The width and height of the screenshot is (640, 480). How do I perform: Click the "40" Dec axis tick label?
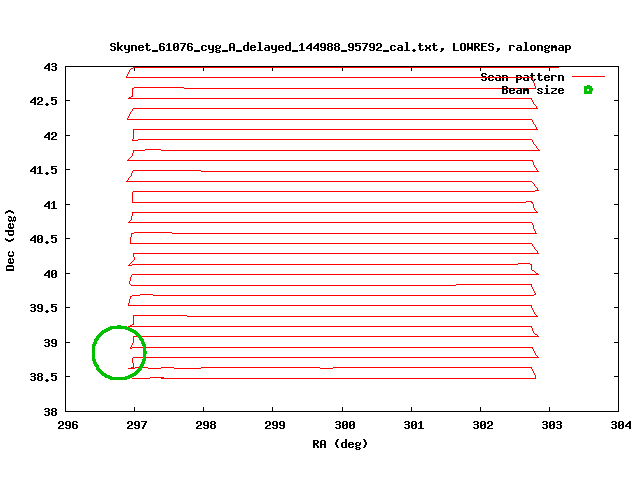51,274
